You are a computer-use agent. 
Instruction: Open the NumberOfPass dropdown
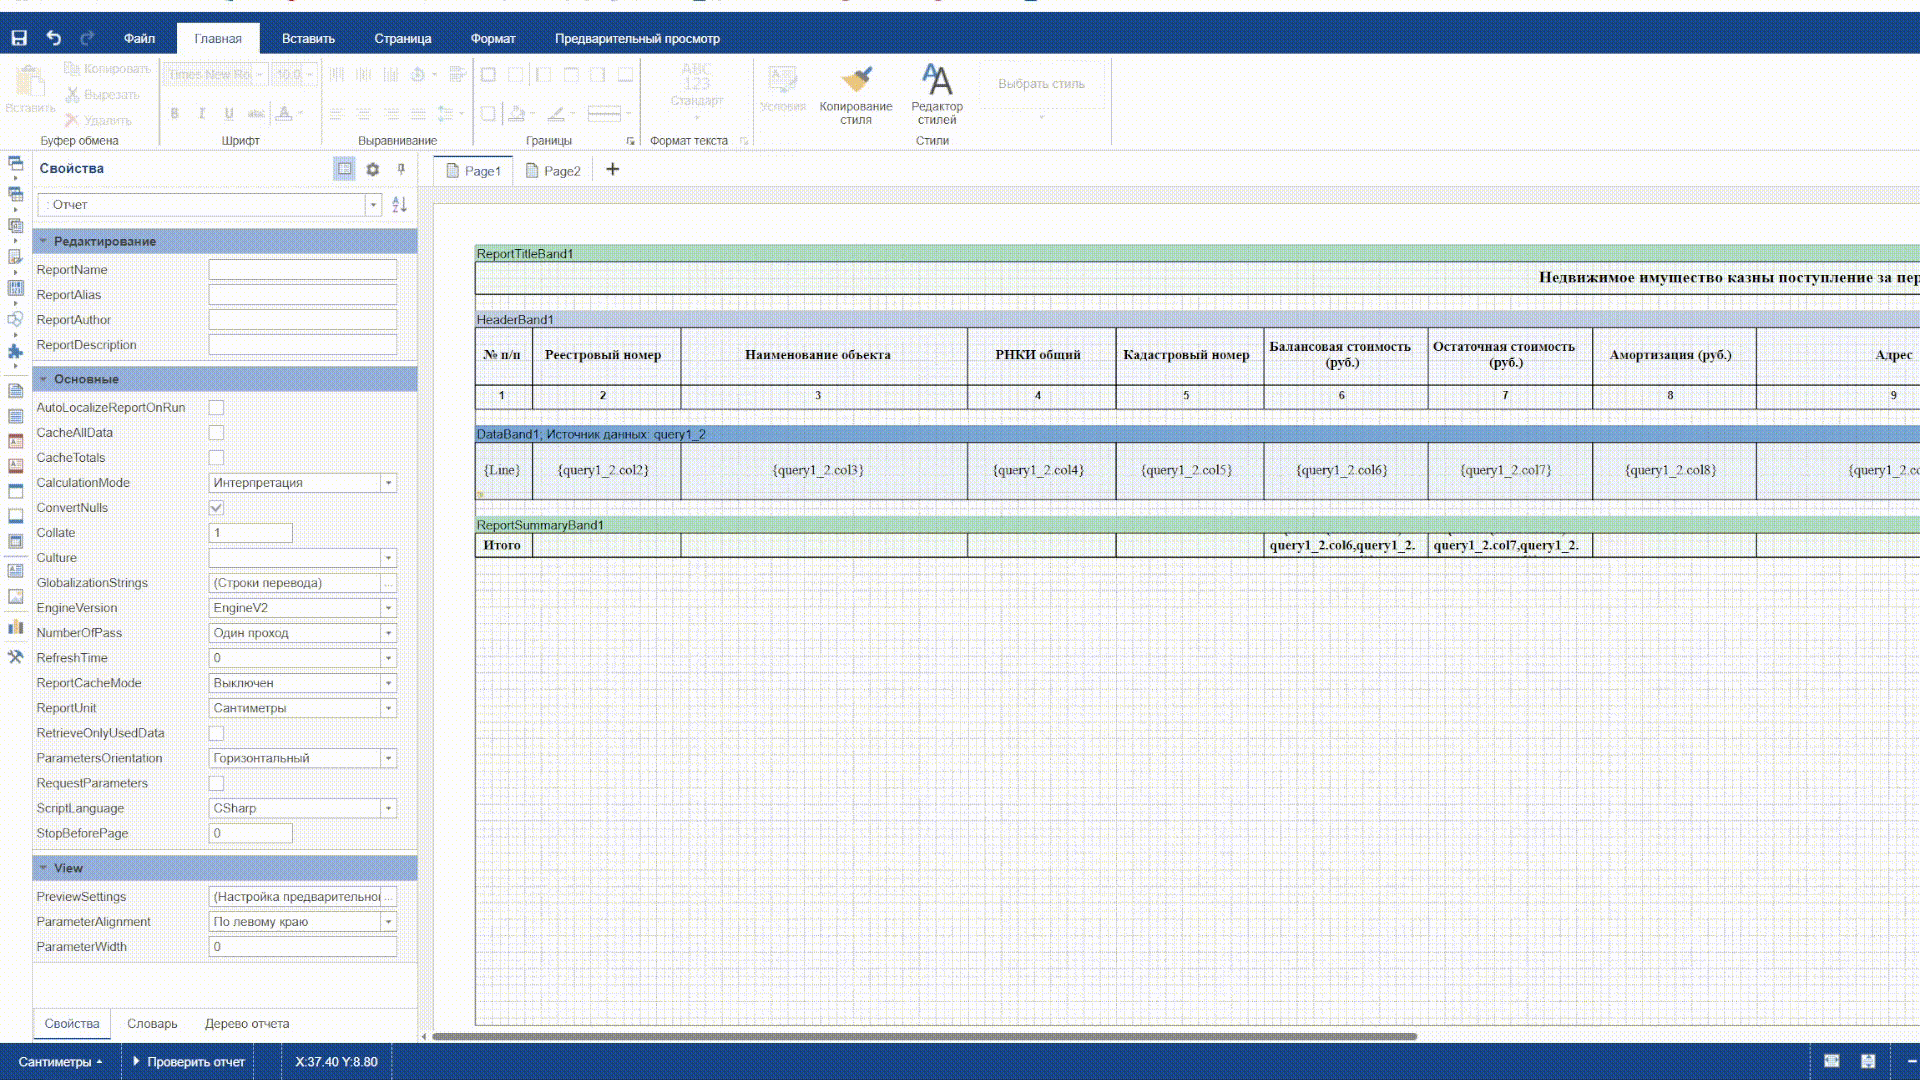pyautogui.click(x=388, y=633)
